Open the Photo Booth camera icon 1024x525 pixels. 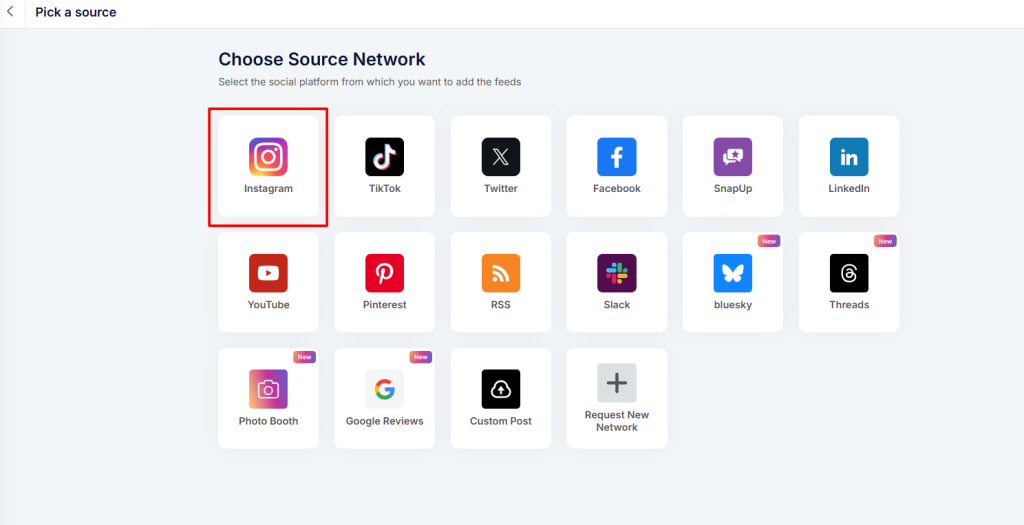(x=268, y=389)
